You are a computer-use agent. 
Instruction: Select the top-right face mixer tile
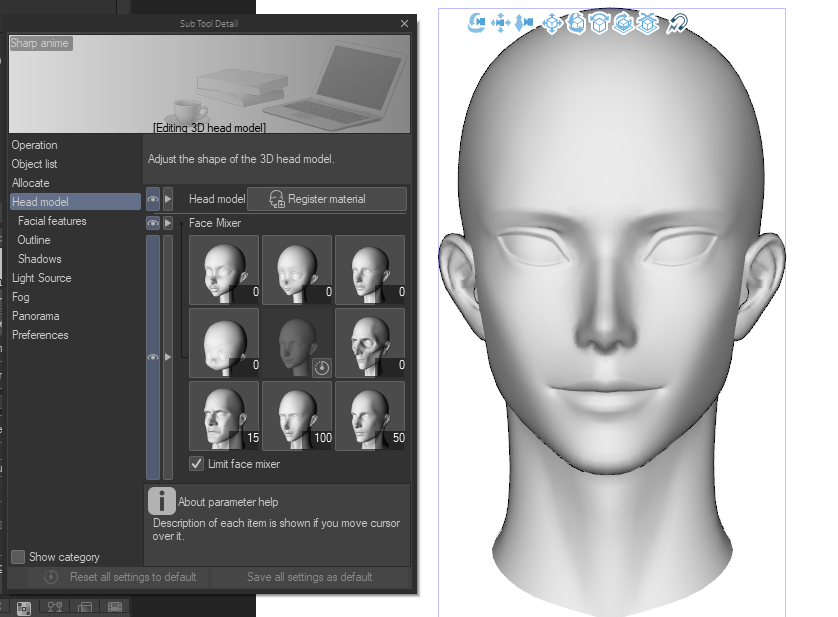coord(370,270)
